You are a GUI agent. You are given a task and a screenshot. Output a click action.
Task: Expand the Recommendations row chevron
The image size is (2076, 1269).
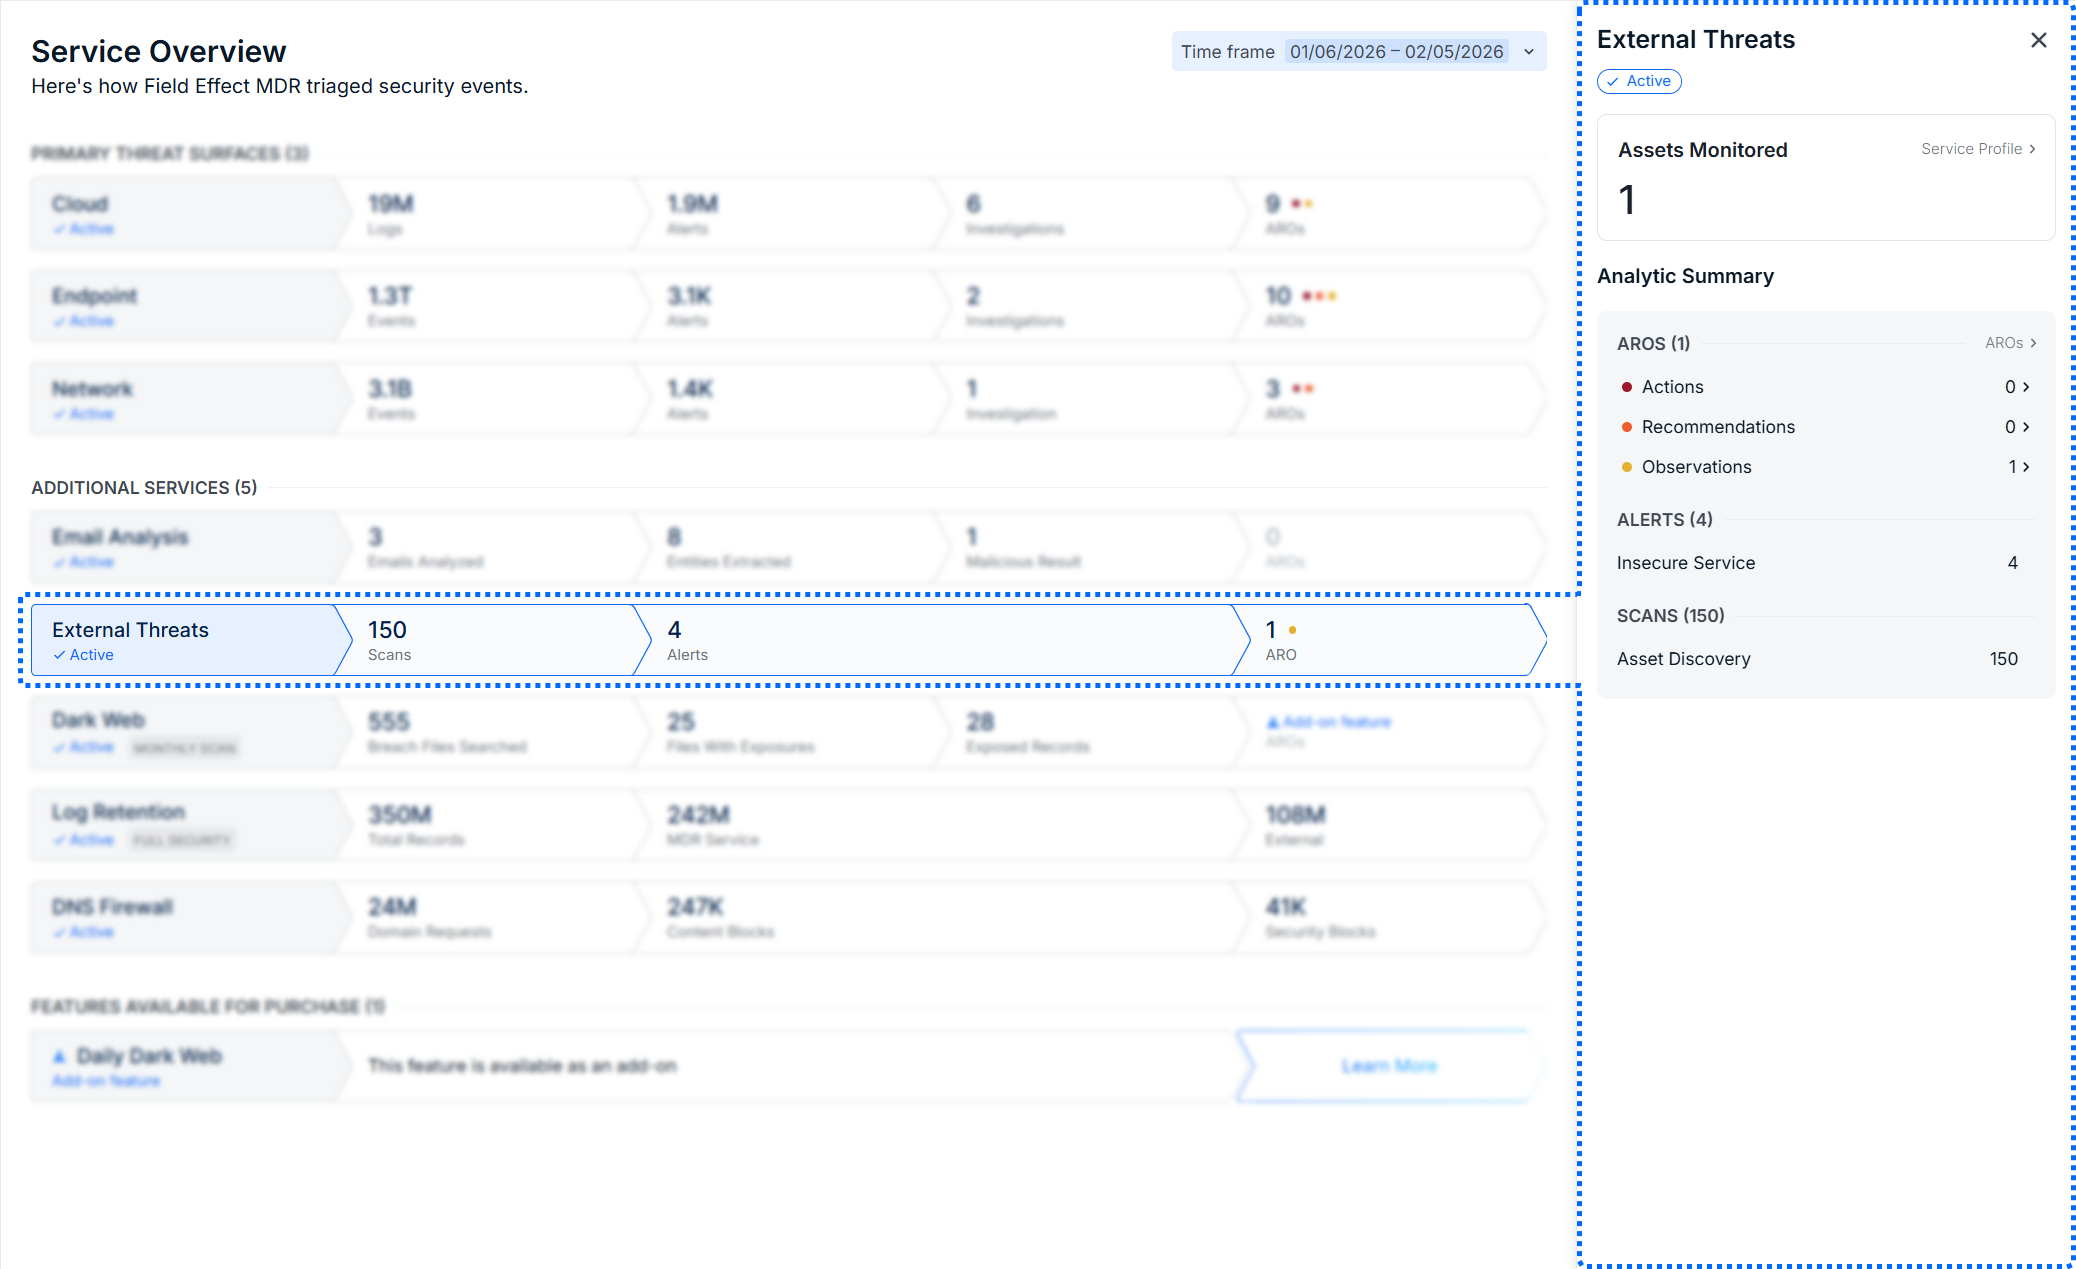(2026, 427)
